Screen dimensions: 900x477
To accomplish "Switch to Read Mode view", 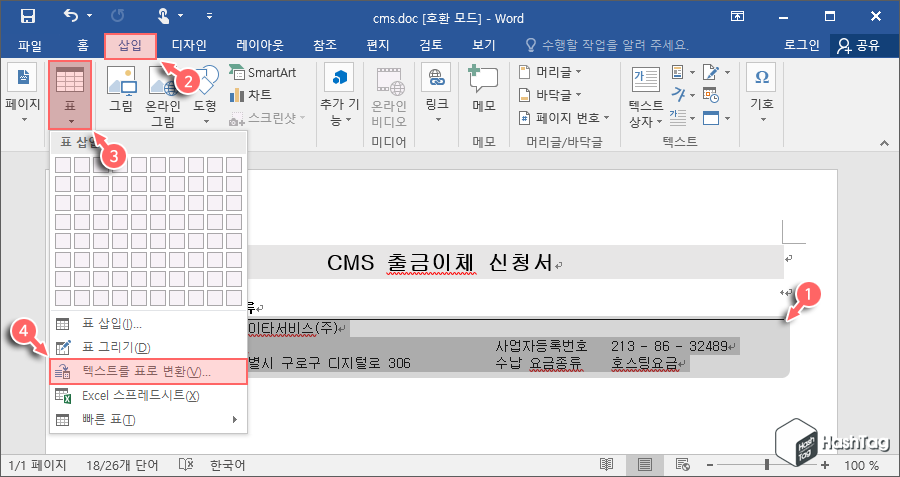I will 607,465.
